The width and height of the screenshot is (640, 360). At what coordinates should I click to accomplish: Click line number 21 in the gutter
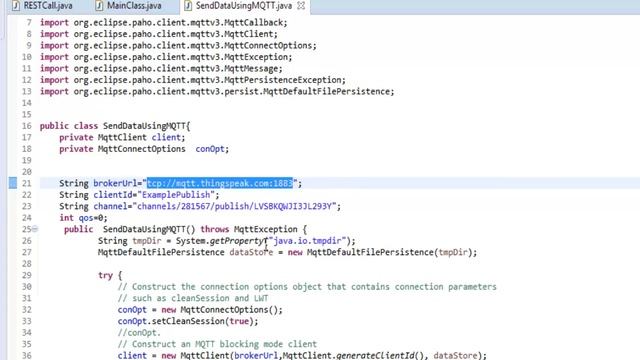[x=27, y=183]
